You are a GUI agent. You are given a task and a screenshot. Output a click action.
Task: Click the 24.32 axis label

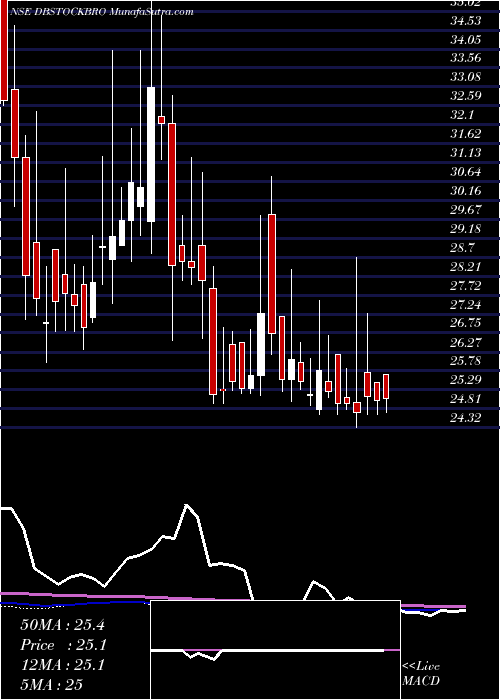point(466,418)
